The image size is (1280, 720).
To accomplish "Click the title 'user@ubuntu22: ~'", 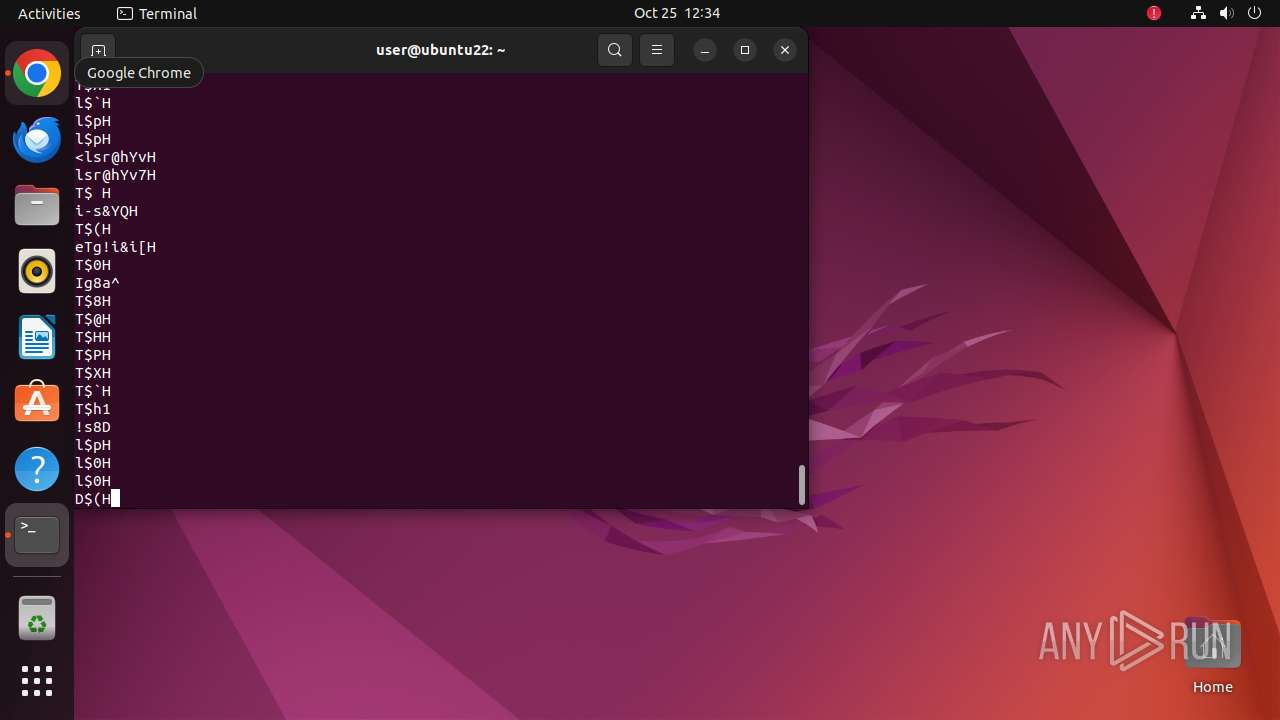I will 441,50.
